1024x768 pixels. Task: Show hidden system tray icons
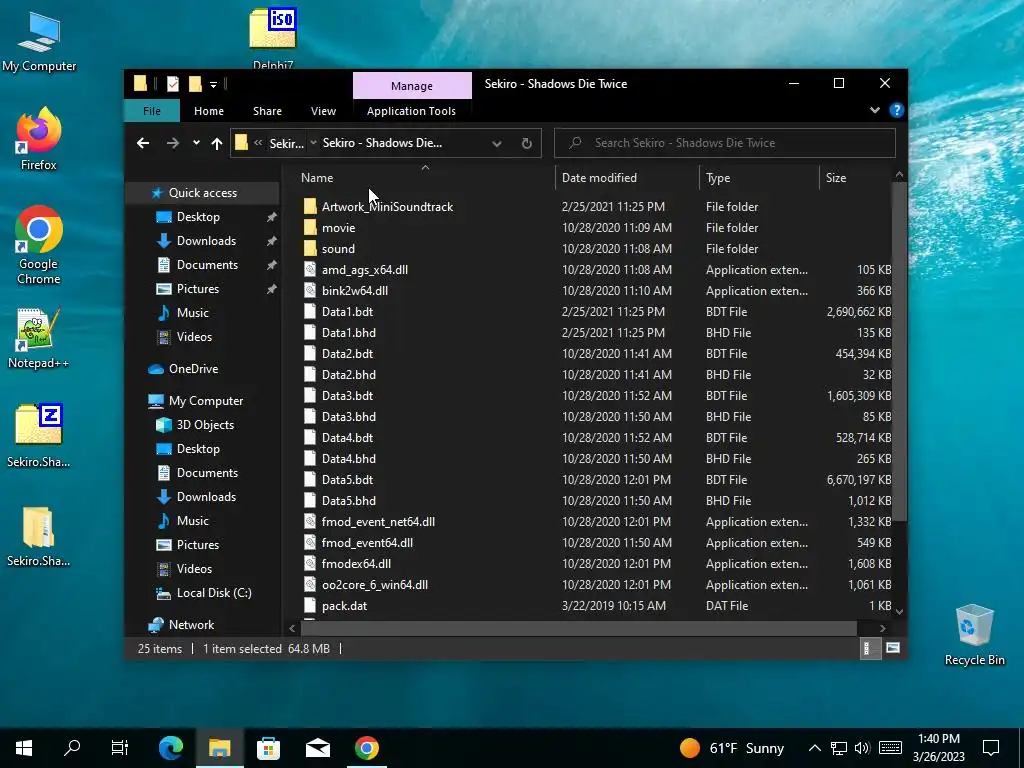click(x=814, y=748)
